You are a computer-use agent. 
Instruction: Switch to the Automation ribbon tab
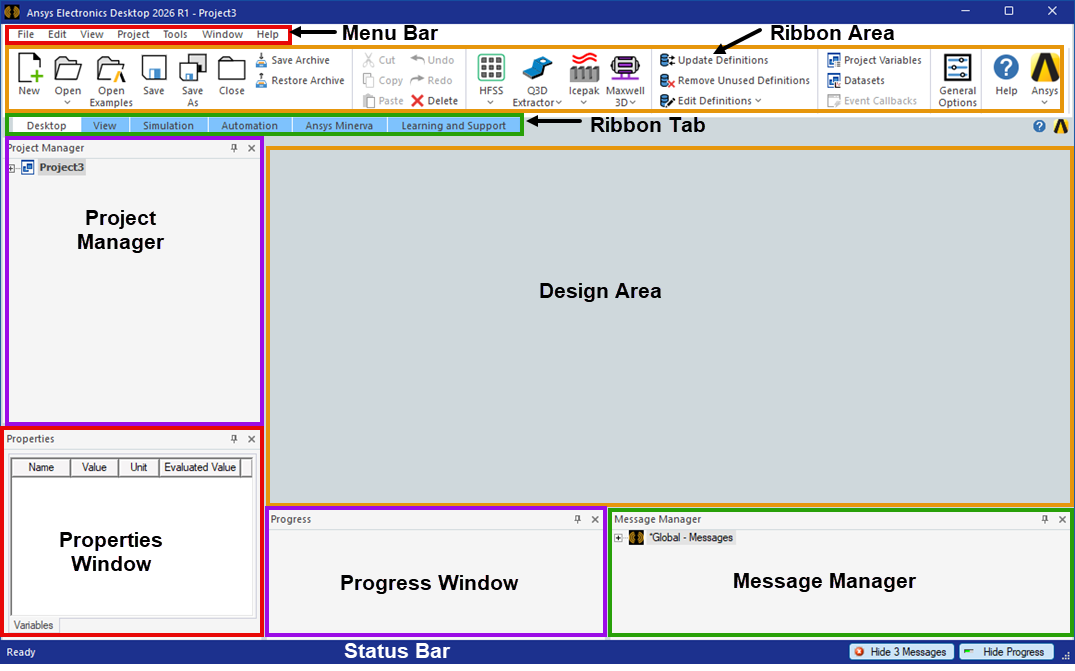(x=250, y=125)
